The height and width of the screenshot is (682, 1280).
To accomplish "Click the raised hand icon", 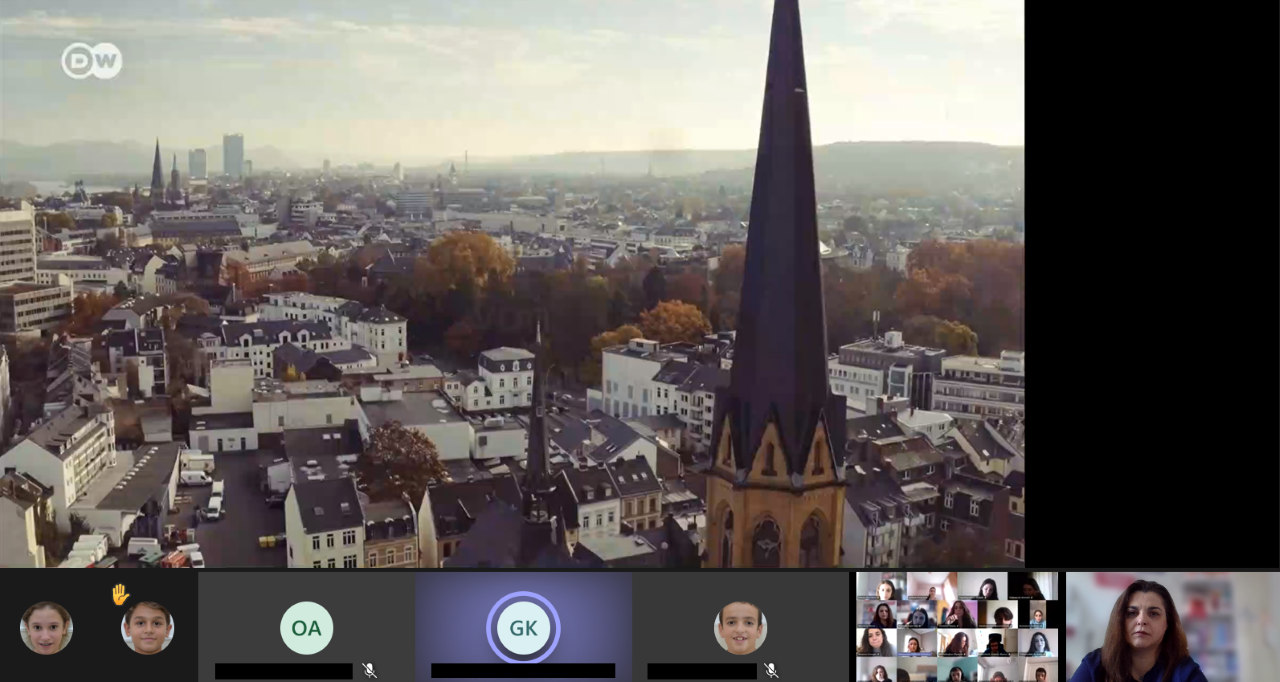I will tap(120, 594).
